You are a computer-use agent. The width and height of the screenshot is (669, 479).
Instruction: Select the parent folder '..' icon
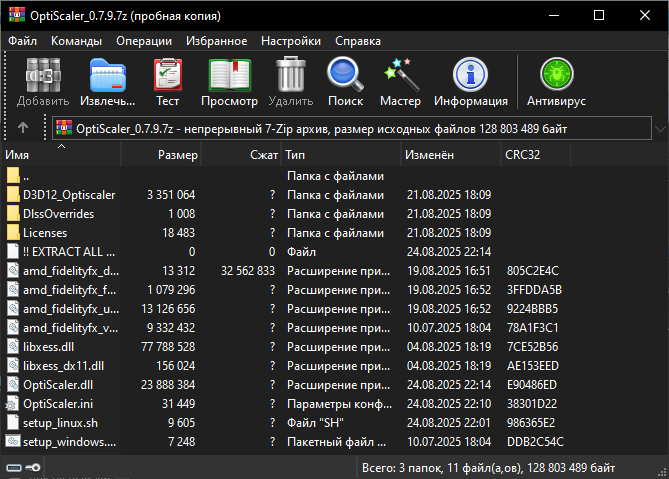point(13,175)
